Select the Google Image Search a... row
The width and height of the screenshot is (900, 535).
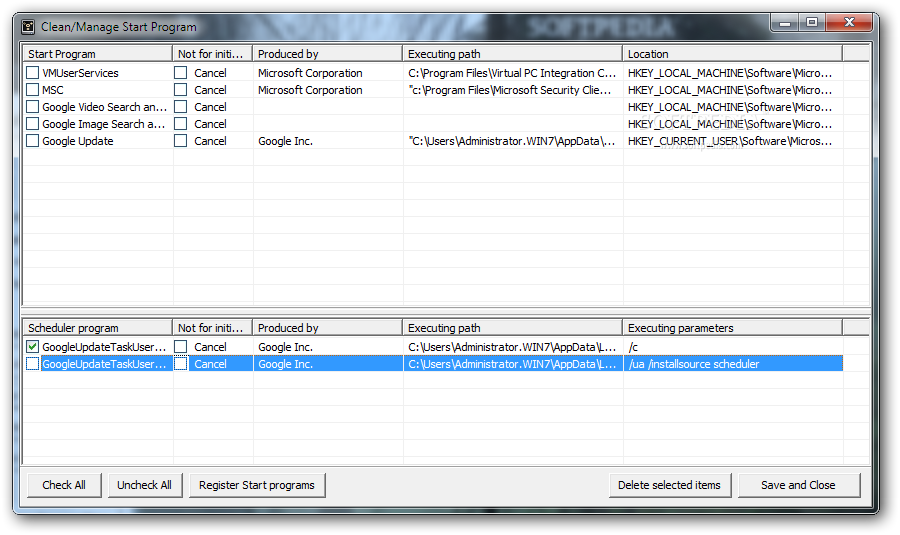coord(103,124)
